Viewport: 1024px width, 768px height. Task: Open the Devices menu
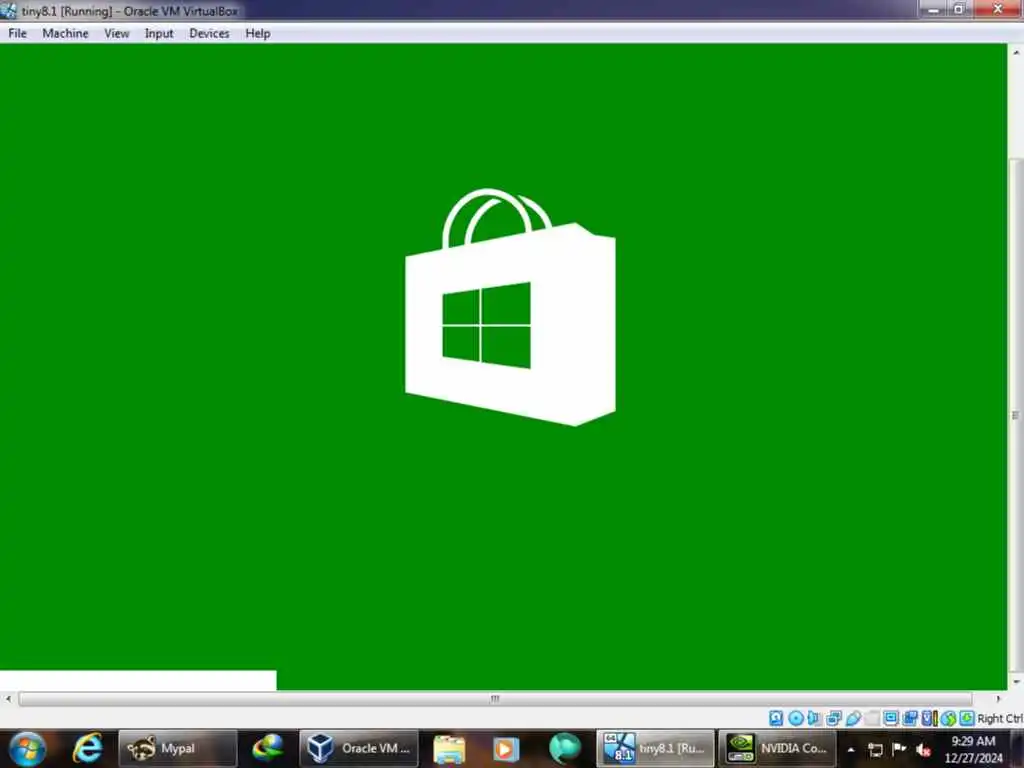pos(209,33)
